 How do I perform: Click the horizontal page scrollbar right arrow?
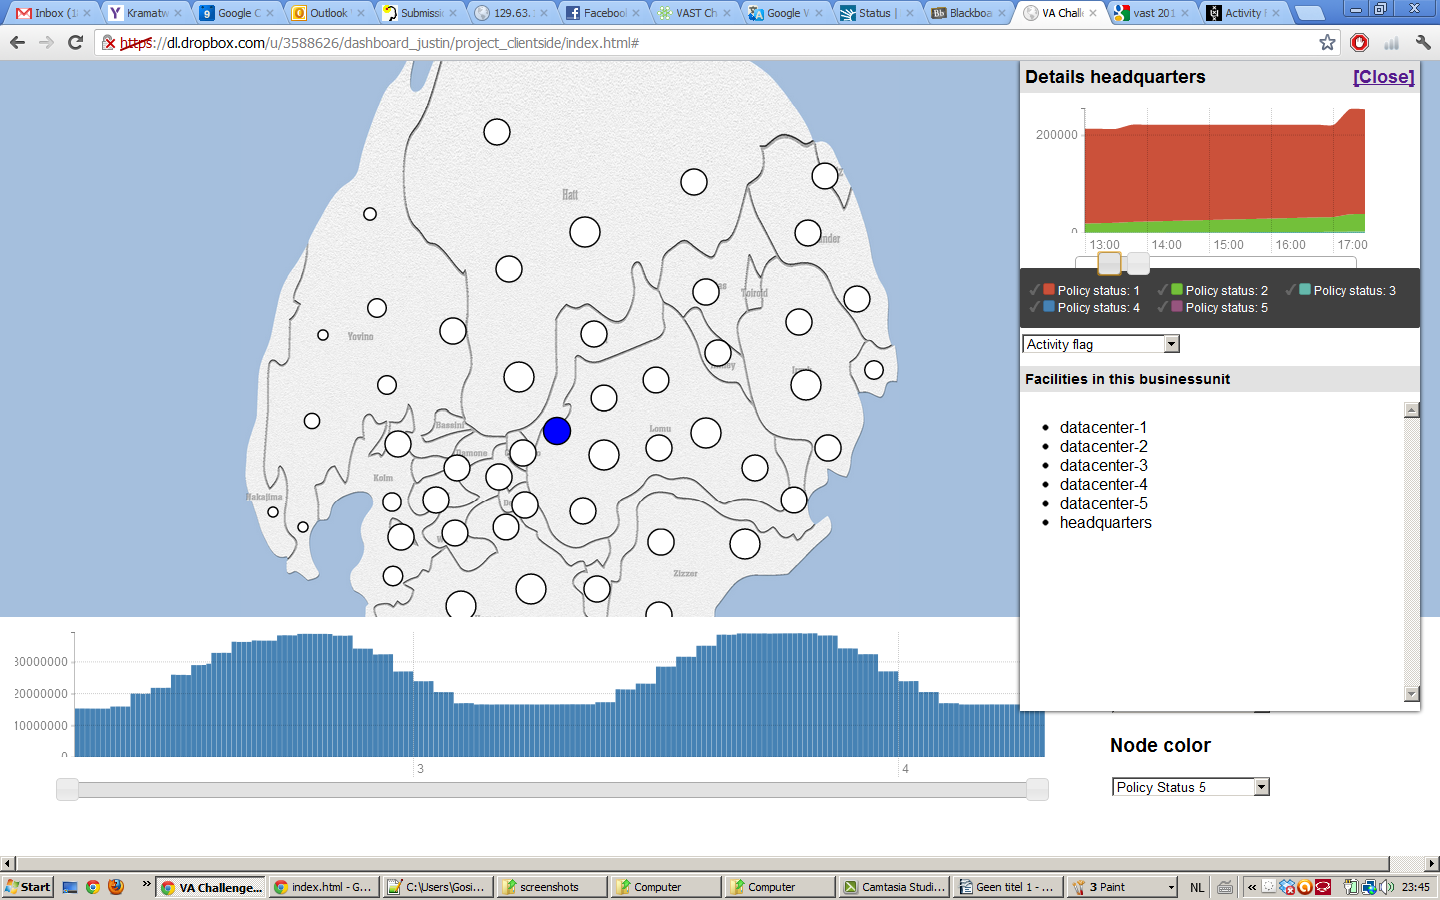[x=1432, y=863]
